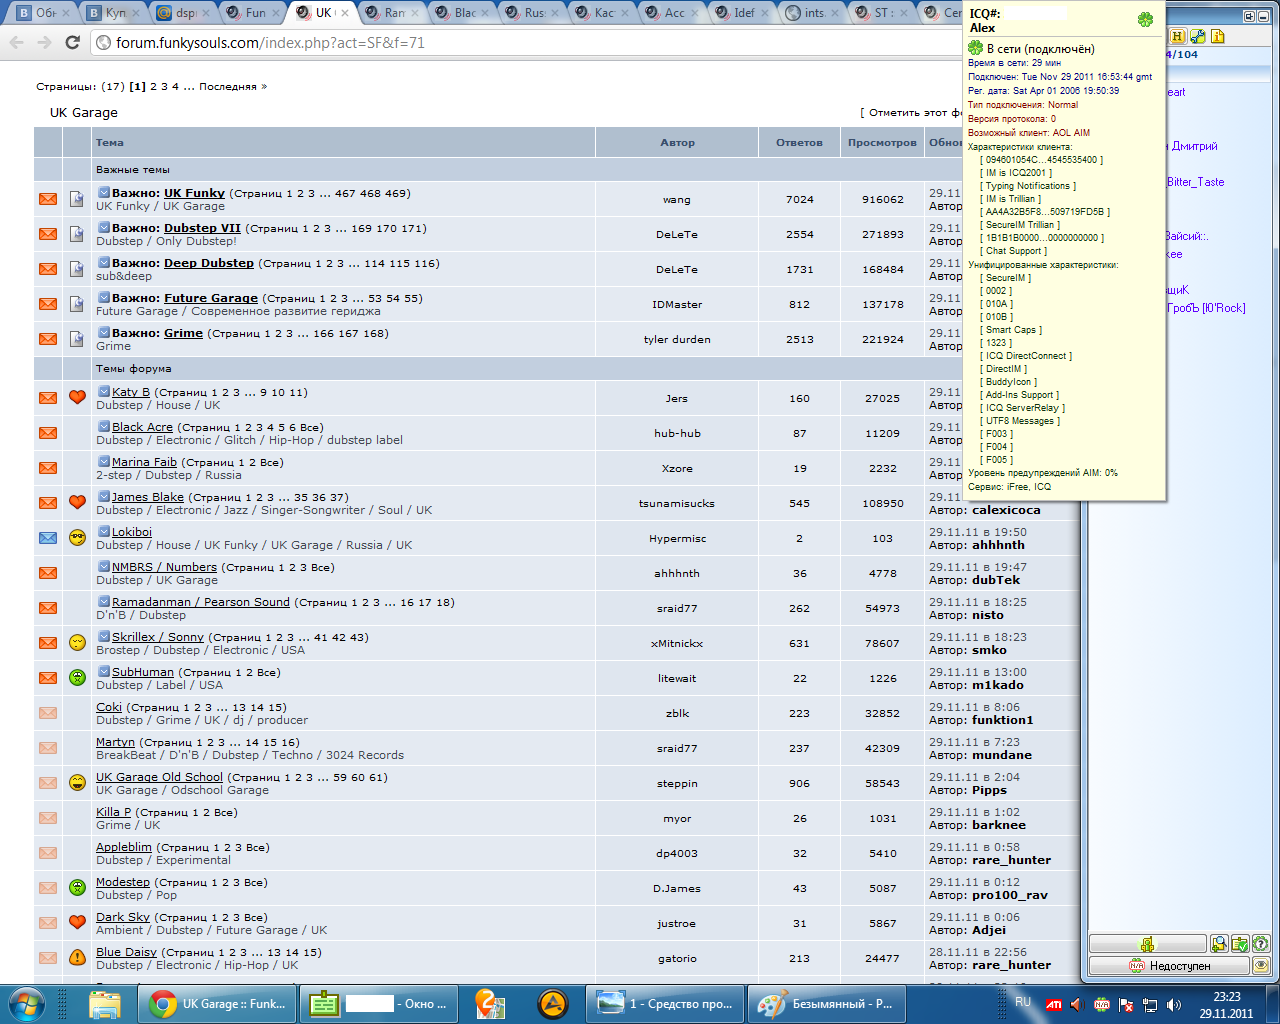Toggle the eye visibility icon in ICQ client
This screenshot has height=1024, width=1280.
tap(1261, 965)
